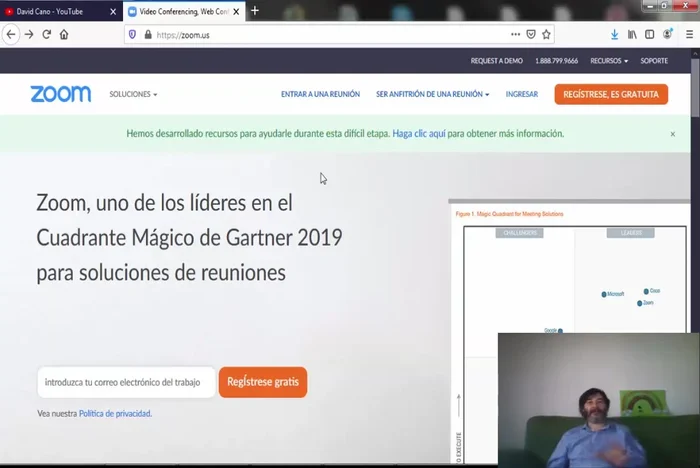Viewport: 700px width, 468px height.
Task: Click the Regístrese gratis button
Action: pyautogui.click(x=263, y=382)
